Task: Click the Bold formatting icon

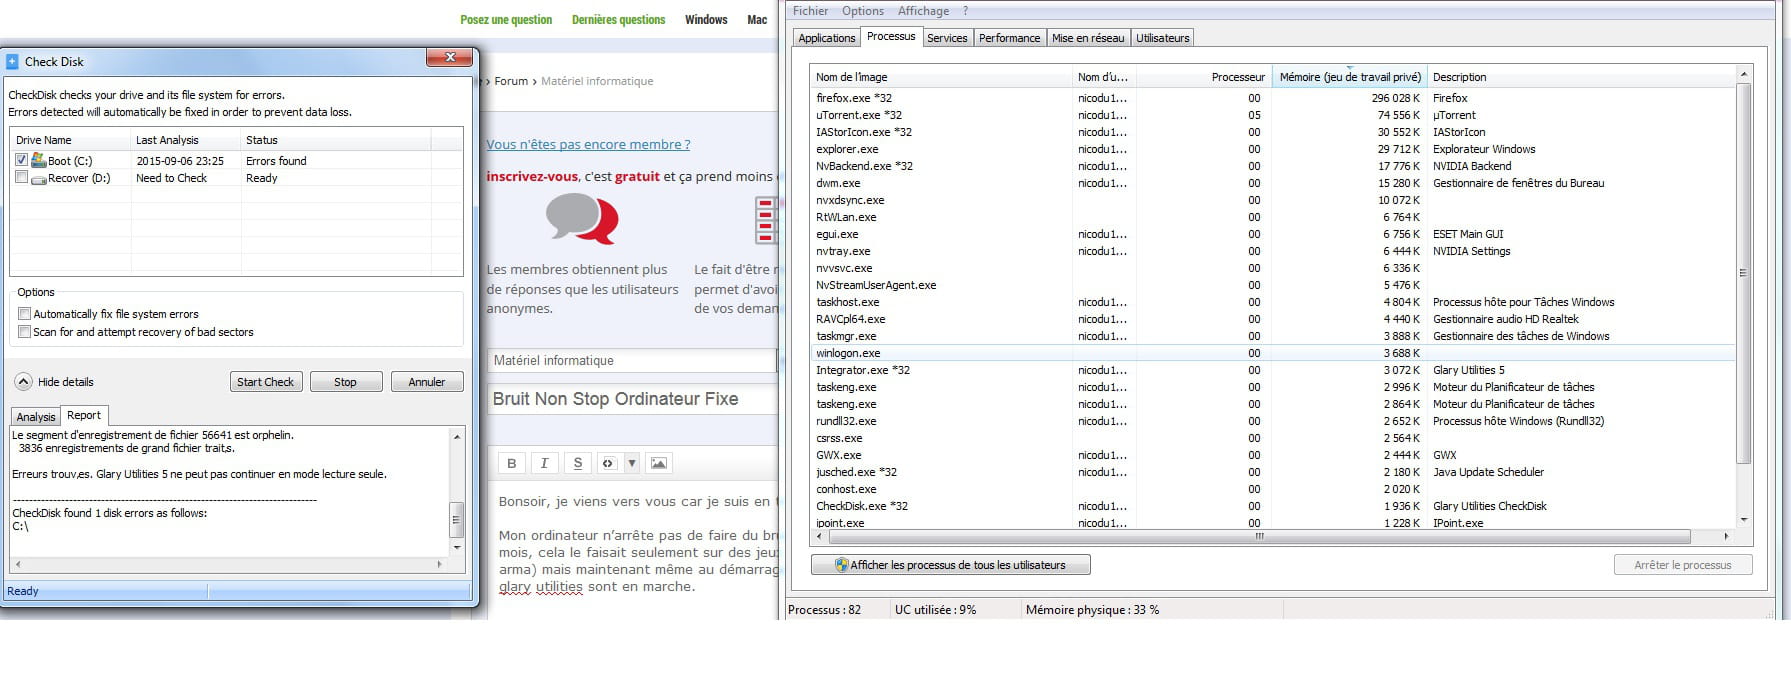Action: tap(512, 463)
